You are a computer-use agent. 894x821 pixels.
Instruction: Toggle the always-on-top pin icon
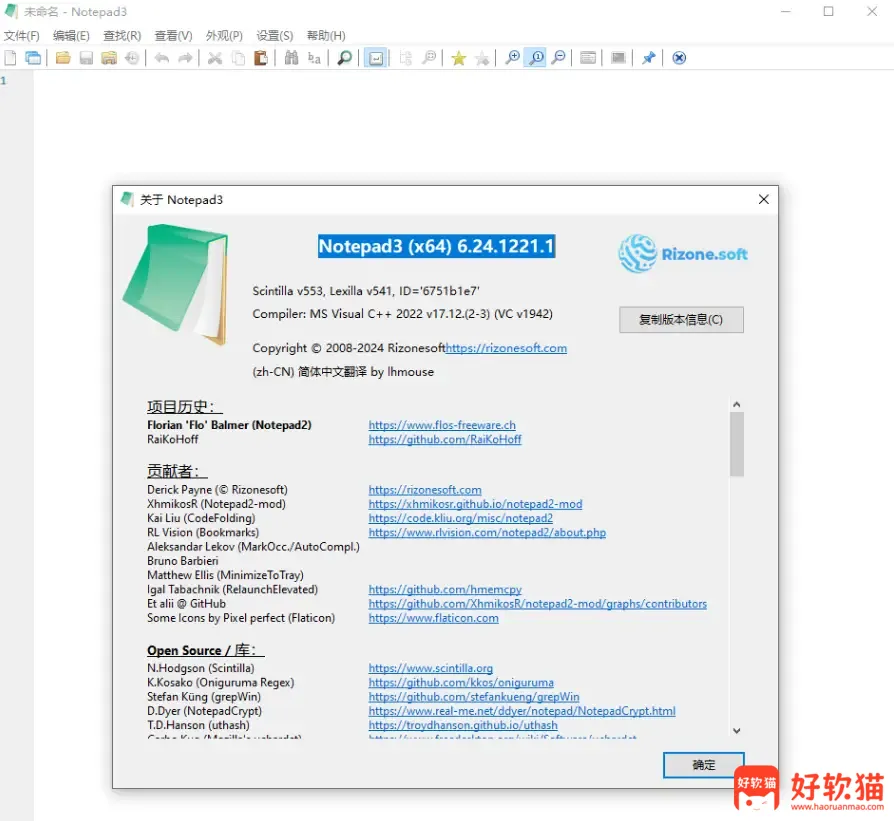click(648, 58)
